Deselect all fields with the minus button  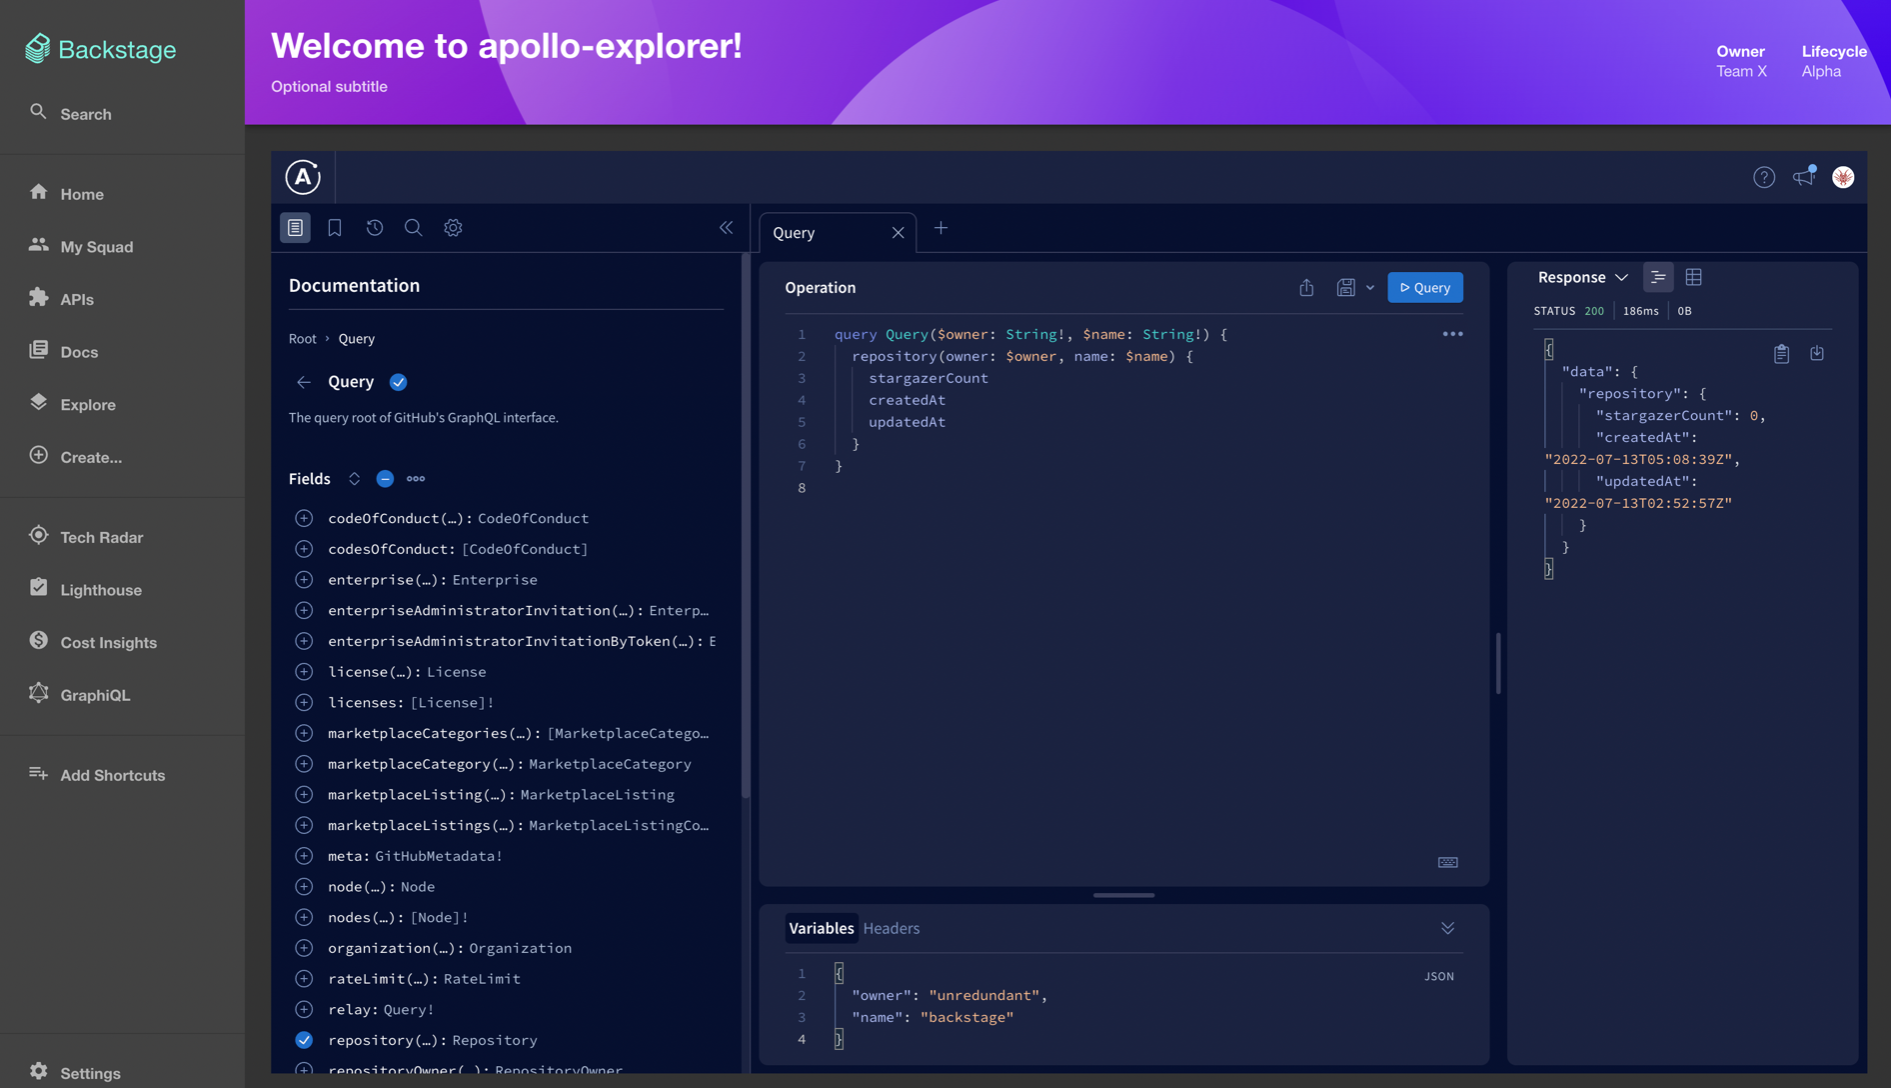[x=385, y=479]
